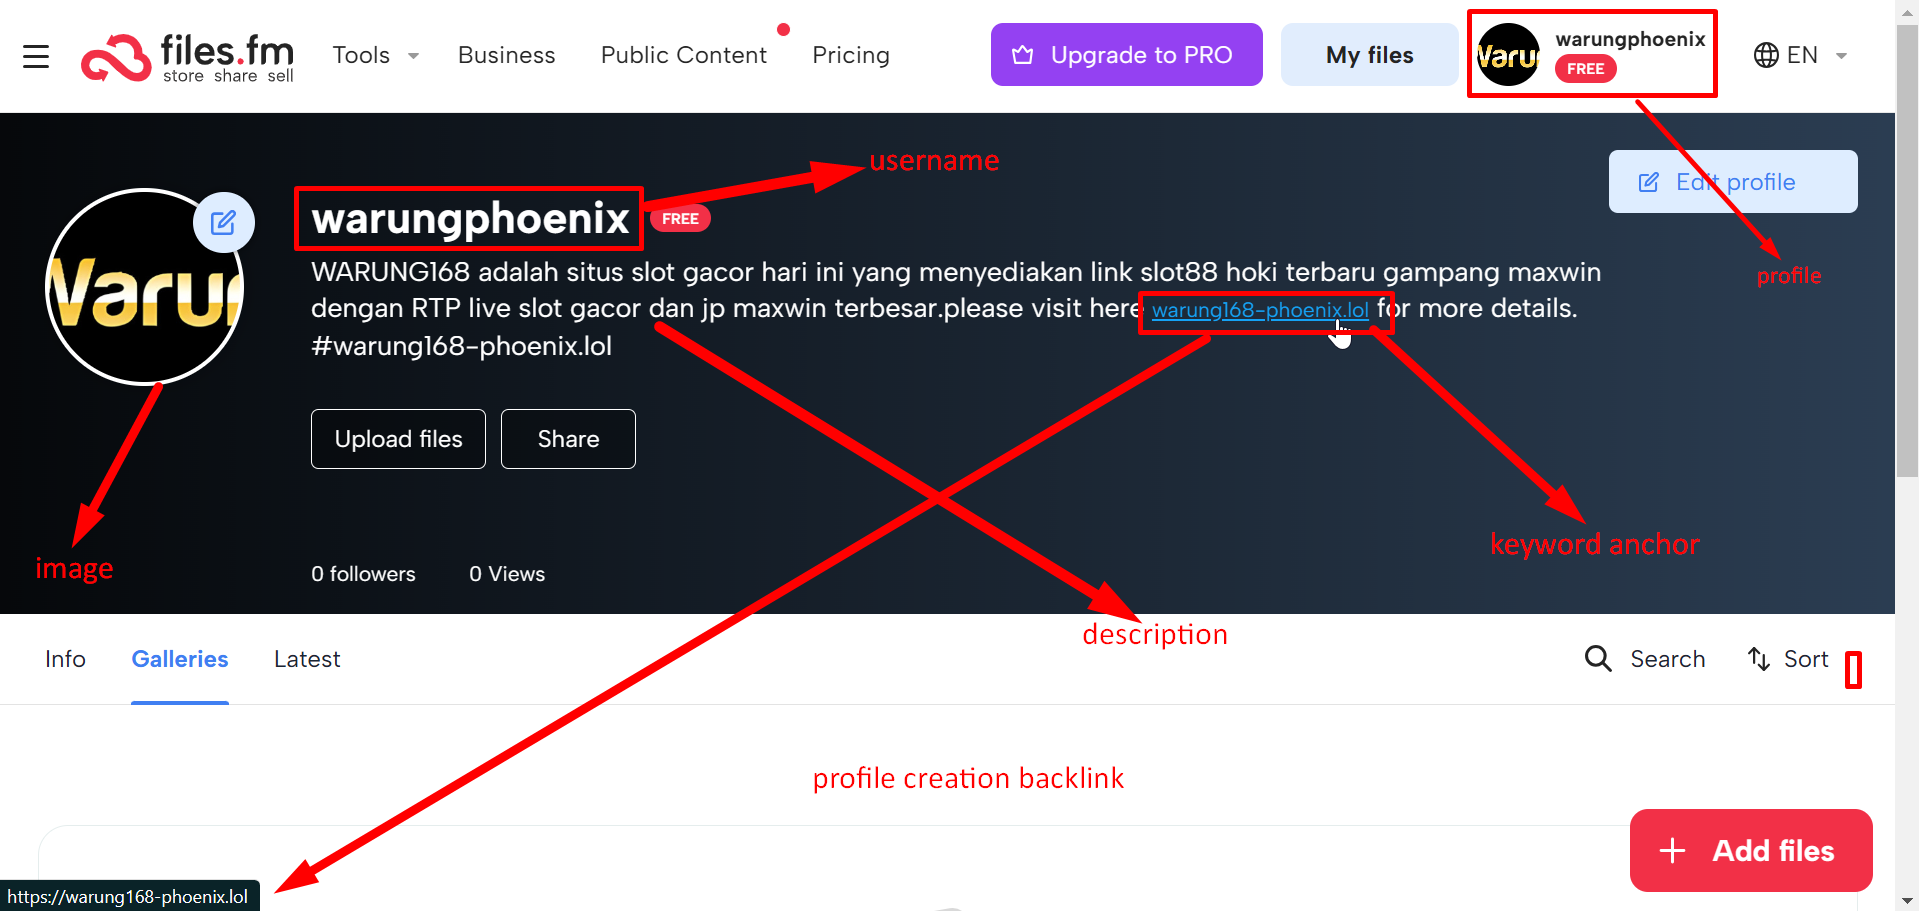This screenshot has width=1919, height=911.
Task: Click the Upload files button
Action: (x=398, y=439)
